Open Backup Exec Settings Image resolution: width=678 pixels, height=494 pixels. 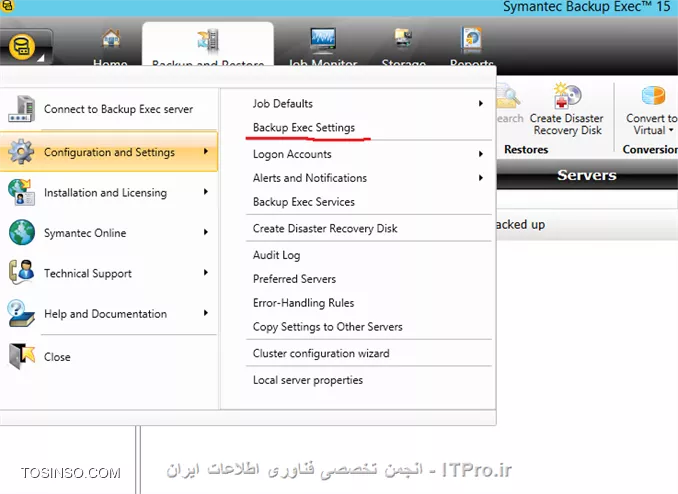(304, 128)
